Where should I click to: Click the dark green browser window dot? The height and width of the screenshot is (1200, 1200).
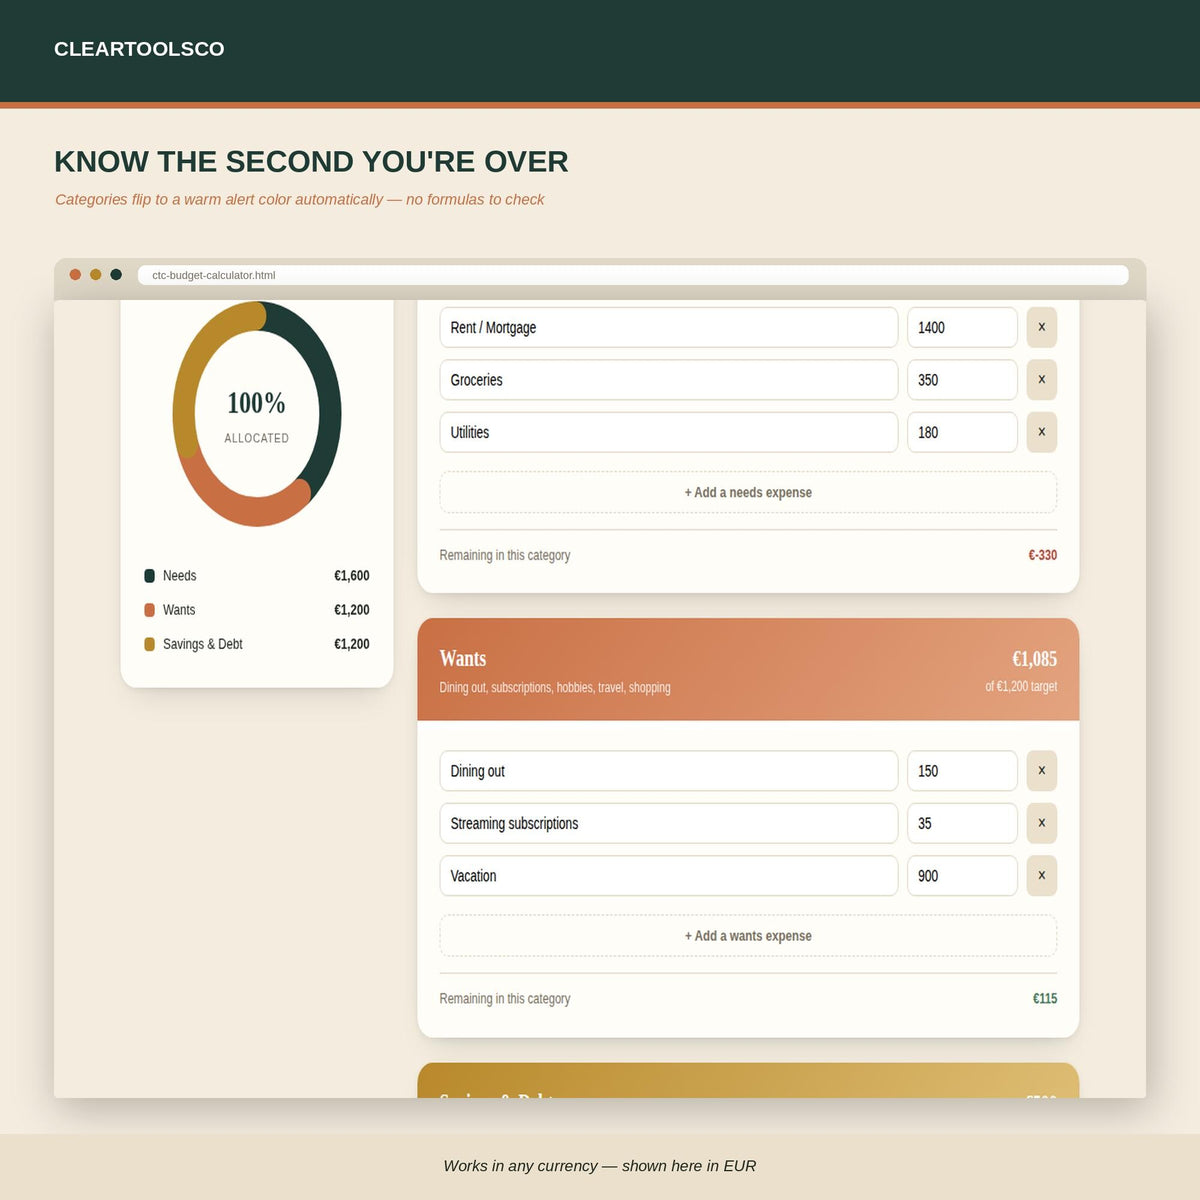coord(116,274)
